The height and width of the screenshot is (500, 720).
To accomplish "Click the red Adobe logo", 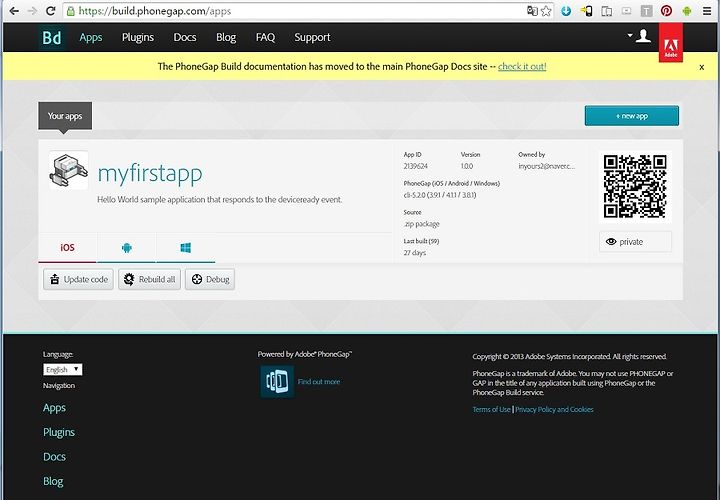I will 671,43.
